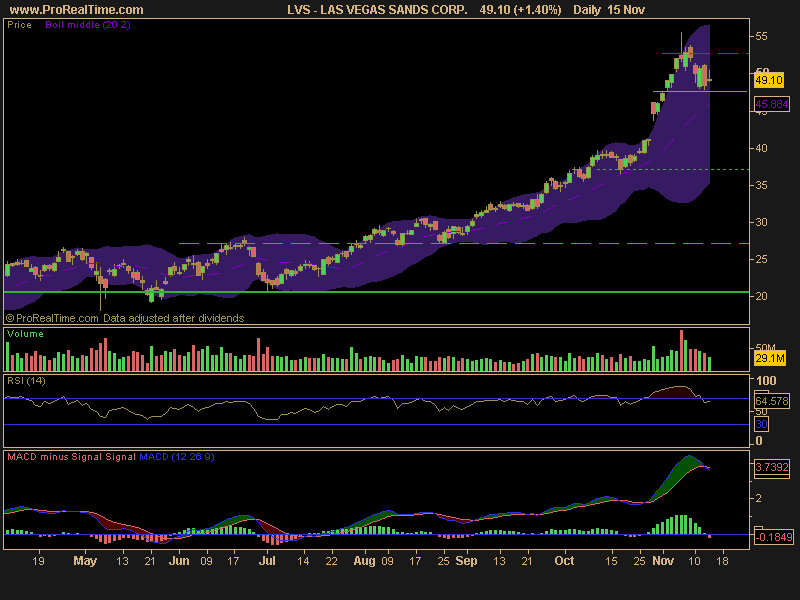Select the May label on date axis
The width and height of the screenshot is (800, 600).
[85, 561]
